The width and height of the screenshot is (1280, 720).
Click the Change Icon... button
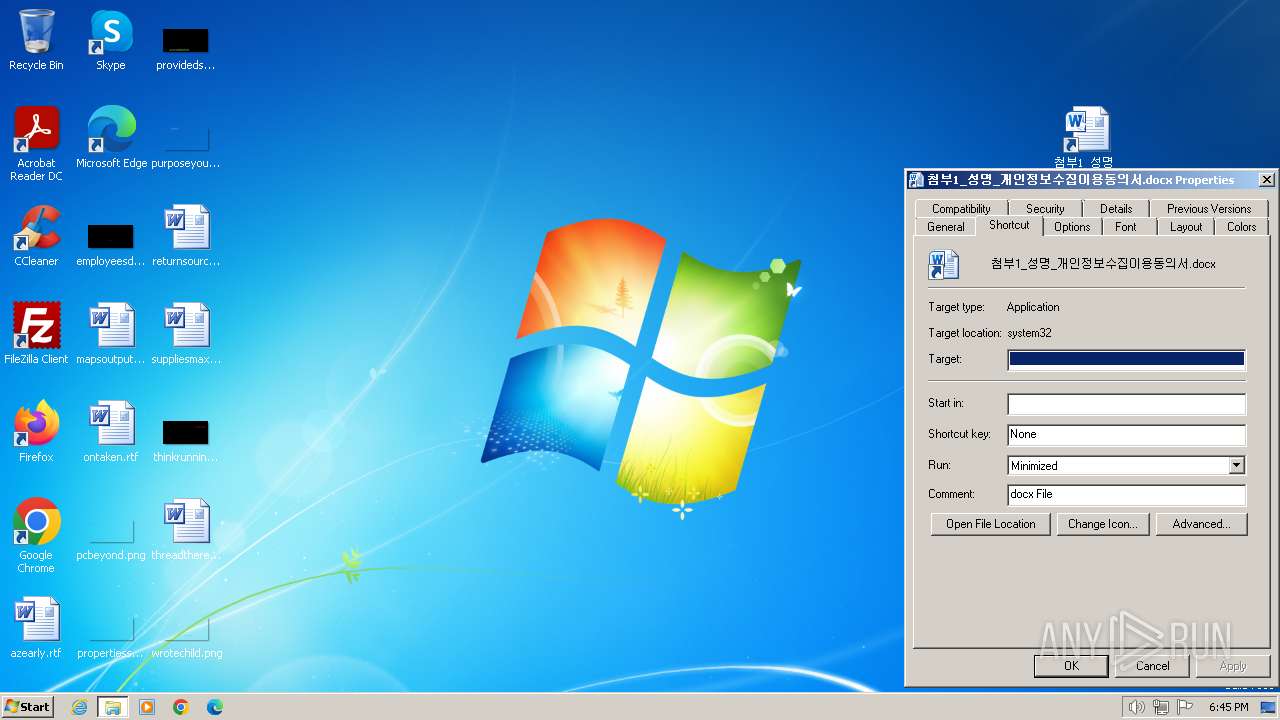tap(1103, 524)
